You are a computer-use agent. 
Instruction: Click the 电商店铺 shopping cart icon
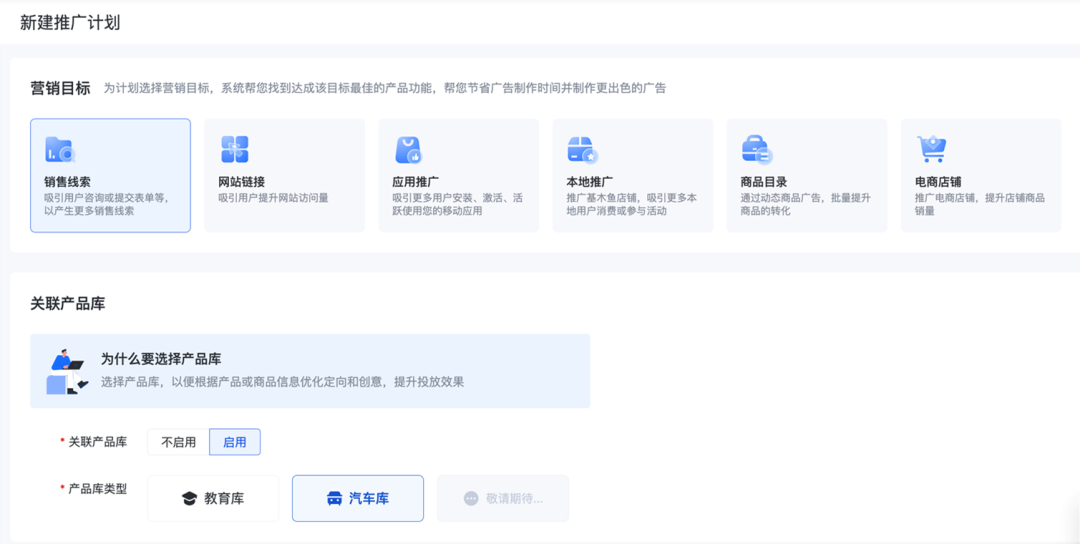point(931,149)
